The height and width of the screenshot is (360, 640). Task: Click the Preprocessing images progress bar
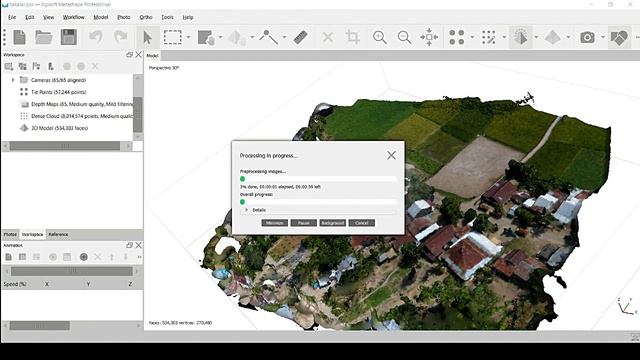tap(318, 179)
